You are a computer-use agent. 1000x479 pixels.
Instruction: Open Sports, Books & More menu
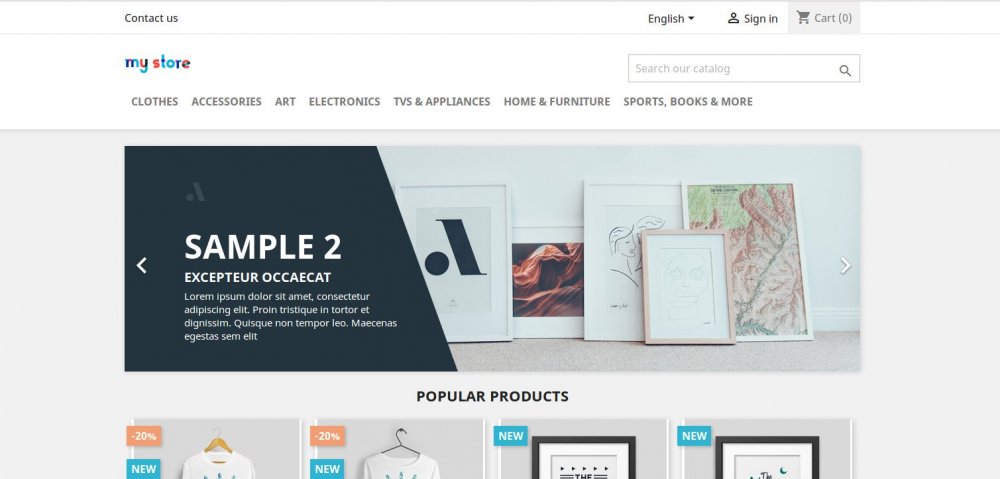point(688,101)
